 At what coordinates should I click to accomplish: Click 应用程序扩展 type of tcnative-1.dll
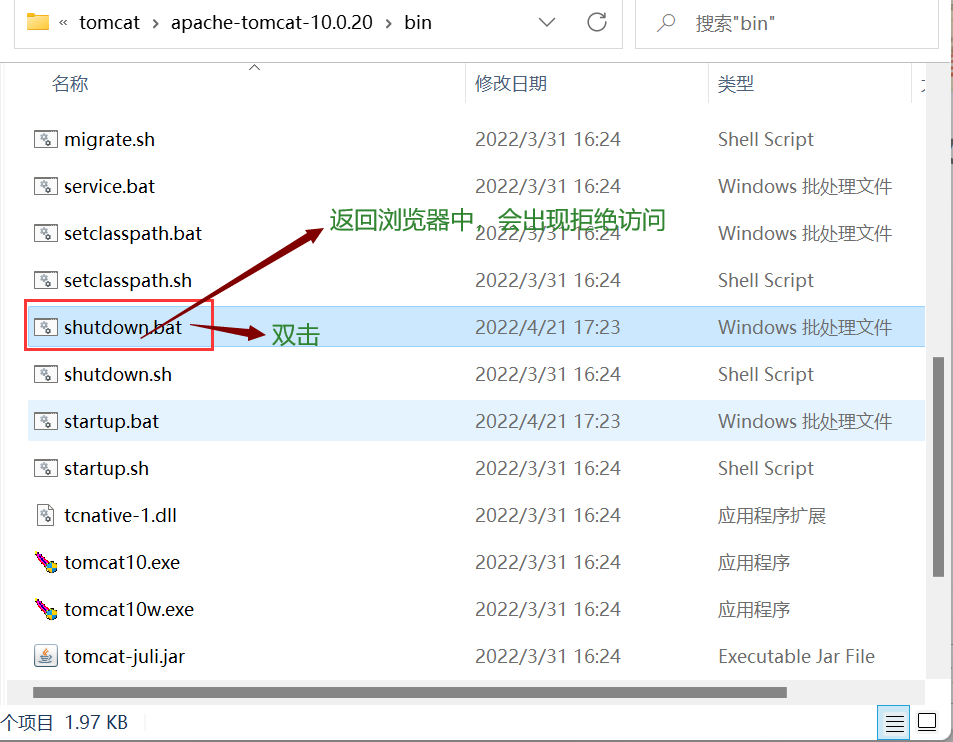point(772,515)
